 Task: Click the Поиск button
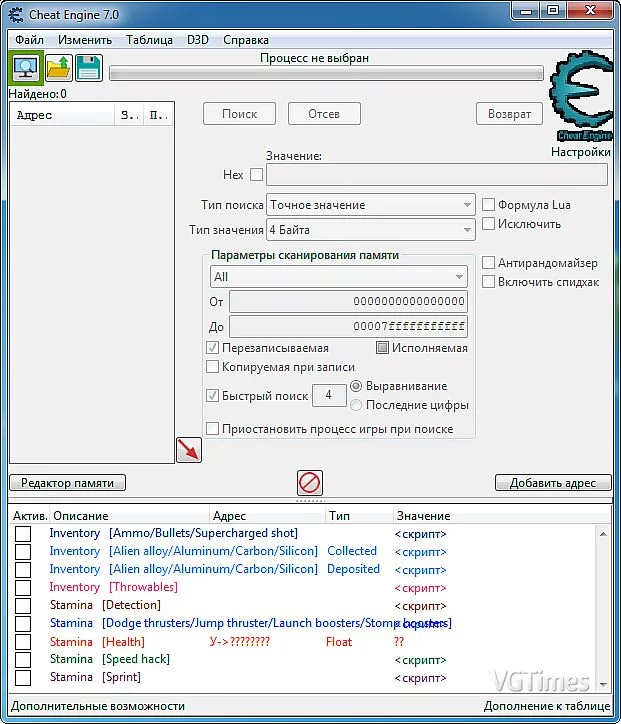click(x=239, y=114)
